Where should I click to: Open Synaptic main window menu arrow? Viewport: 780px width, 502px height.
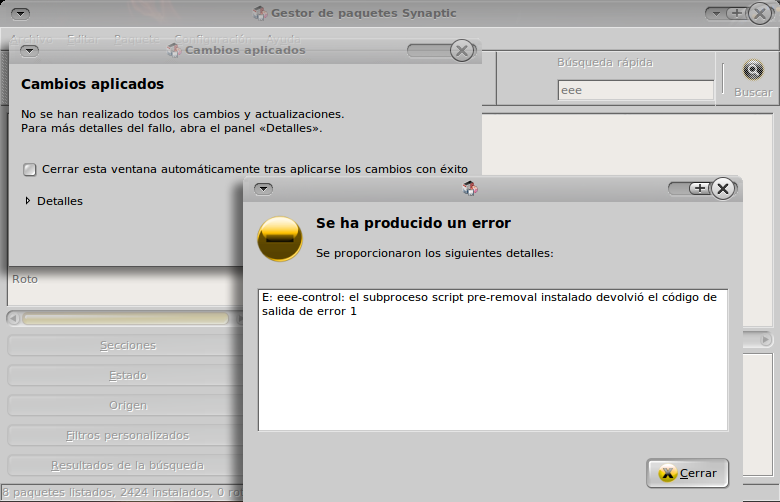(20, 13)
